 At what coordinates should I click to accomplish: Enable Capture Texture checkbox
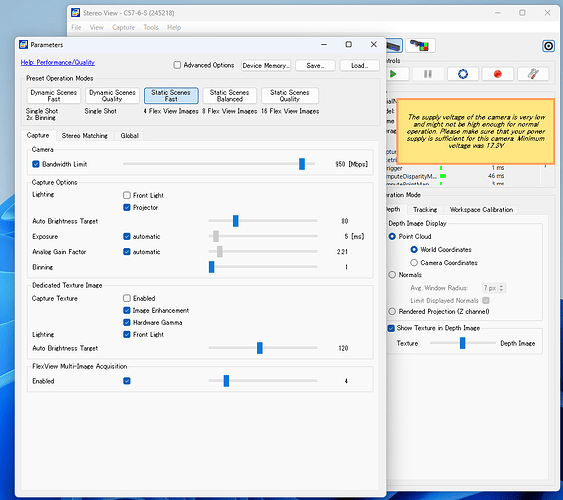[127, 298]
